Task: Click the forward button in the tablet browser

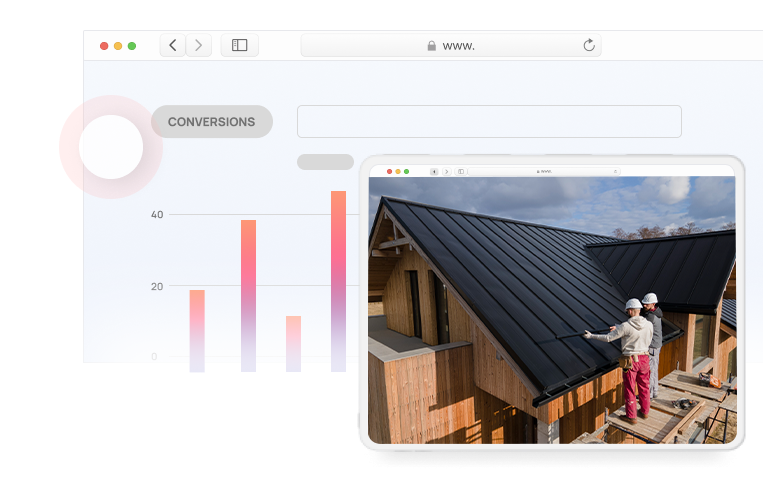Action: [446, 171]
